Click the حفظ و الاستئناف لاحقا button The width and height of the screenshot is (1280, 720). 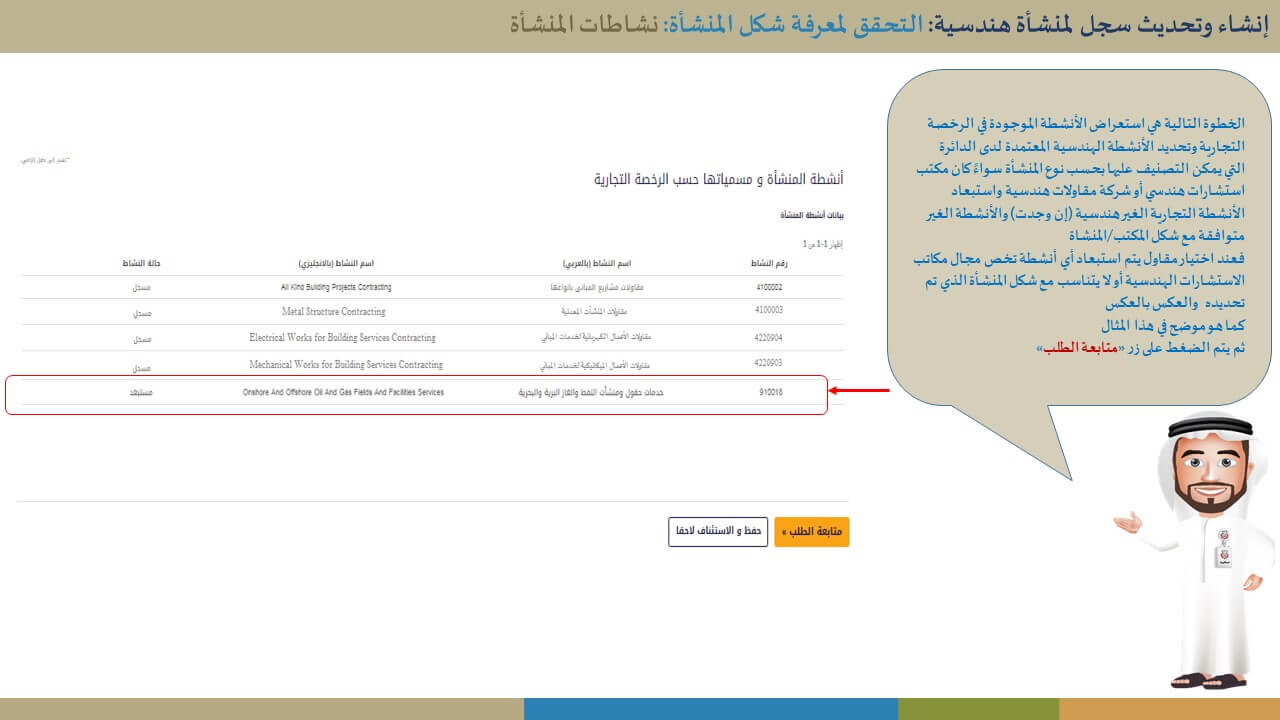[x=718, y=531]
